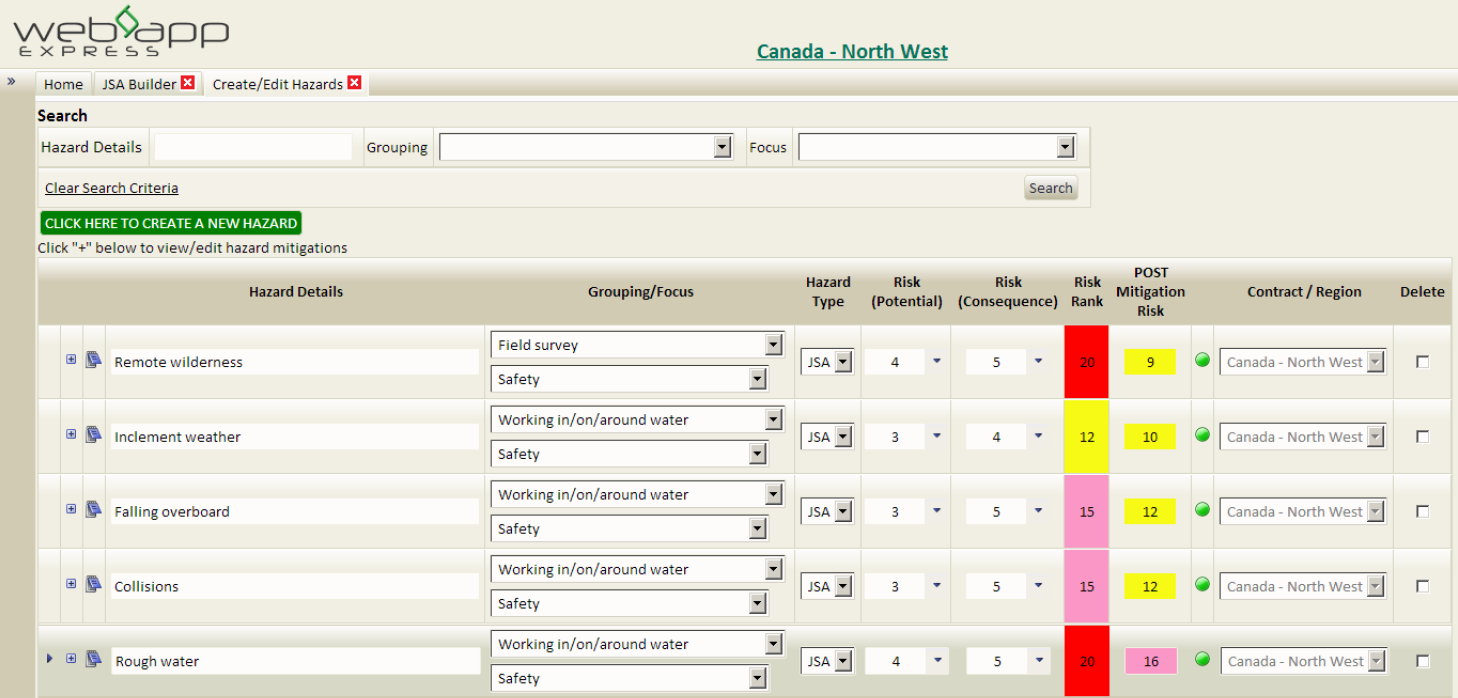
Task: Expand mitigations for Collisions hazard
Action: (x=71, y=583)
